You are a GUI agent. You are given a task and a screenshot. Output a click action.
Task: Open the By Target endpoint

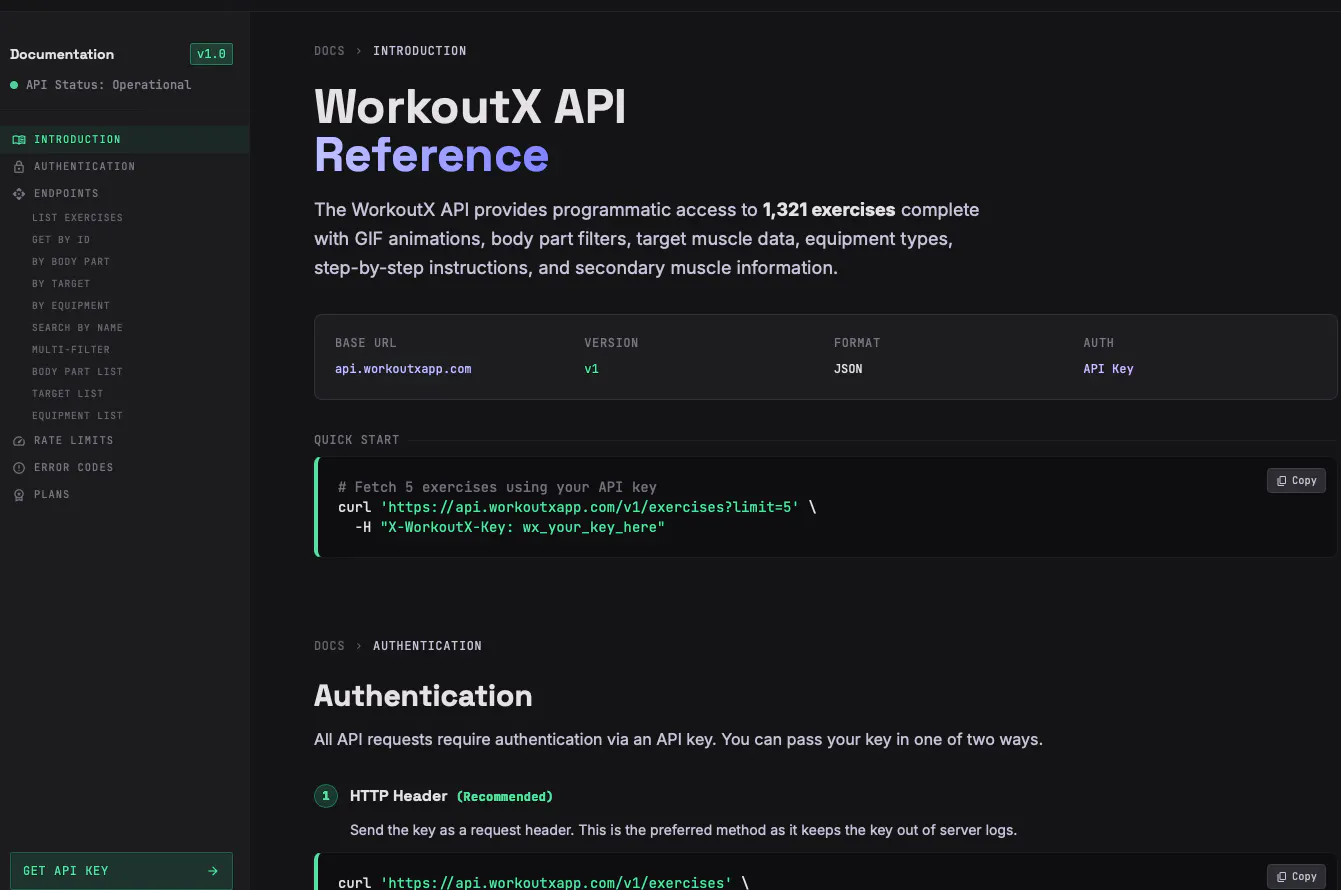click(61, 284)
